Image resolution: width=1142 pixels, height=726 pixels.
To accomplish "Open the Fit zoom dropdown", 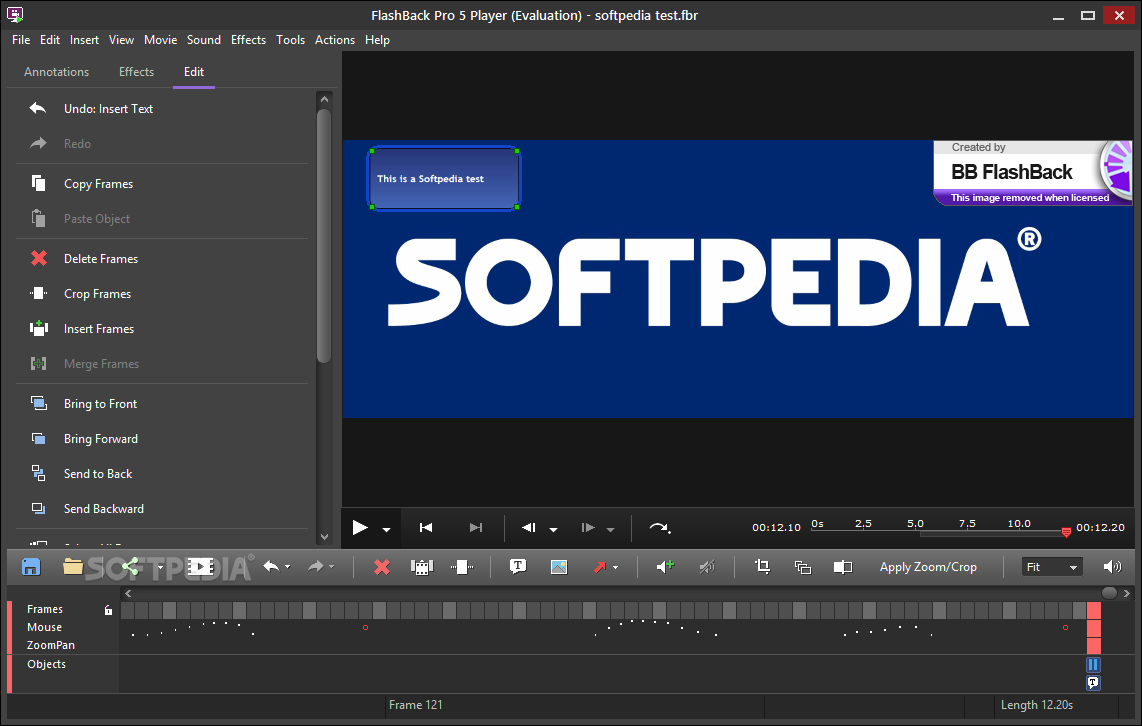I will (1053, 567).
